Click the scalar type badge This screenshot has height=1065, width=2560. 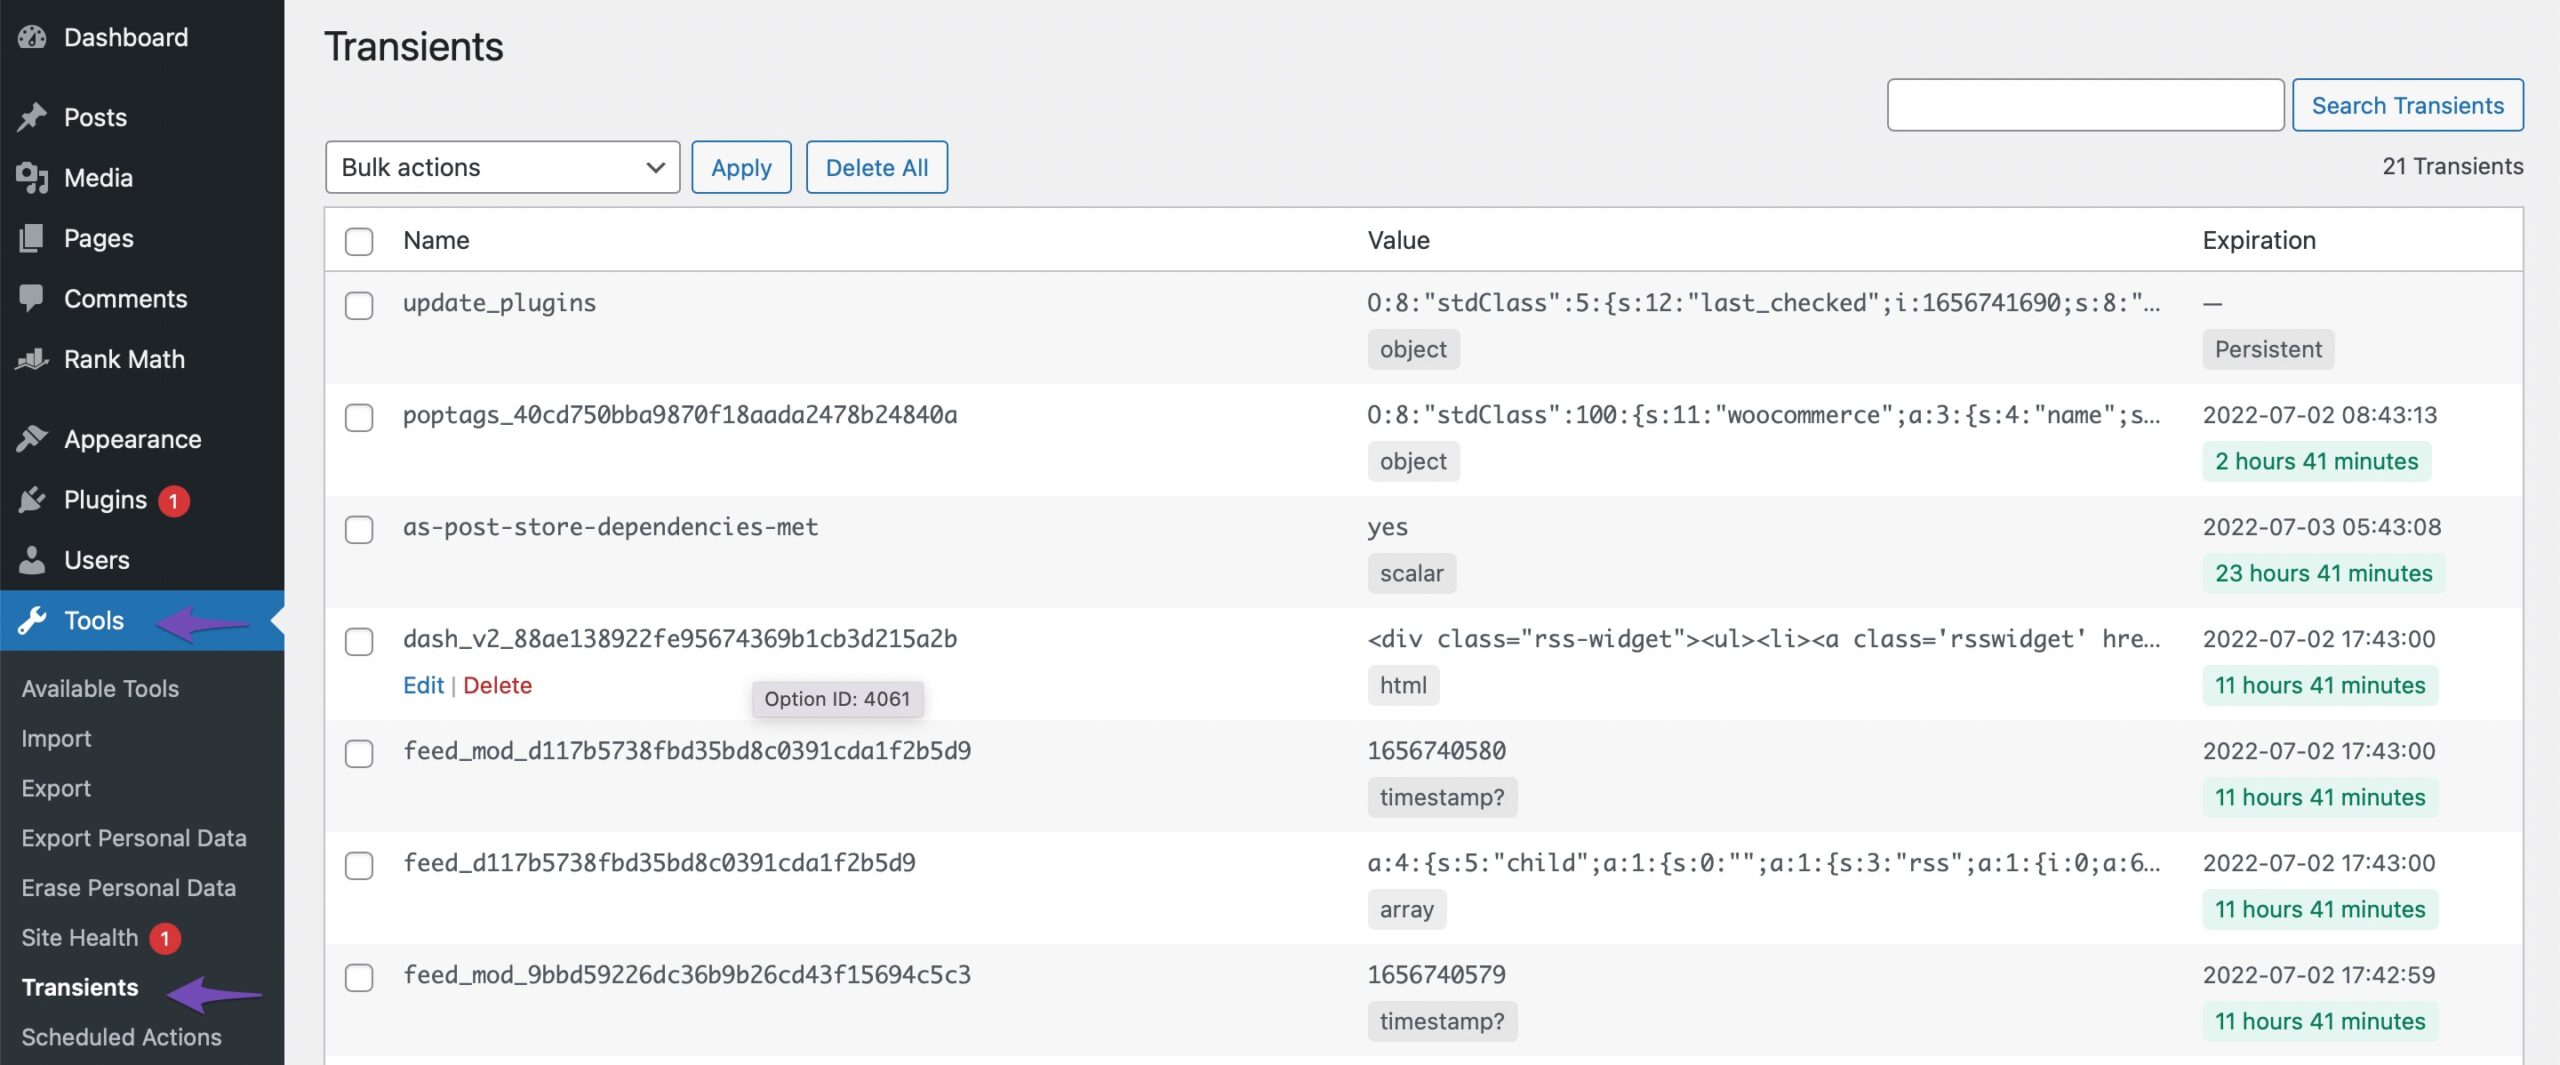pyautogui.click(x=1411, y=573)
